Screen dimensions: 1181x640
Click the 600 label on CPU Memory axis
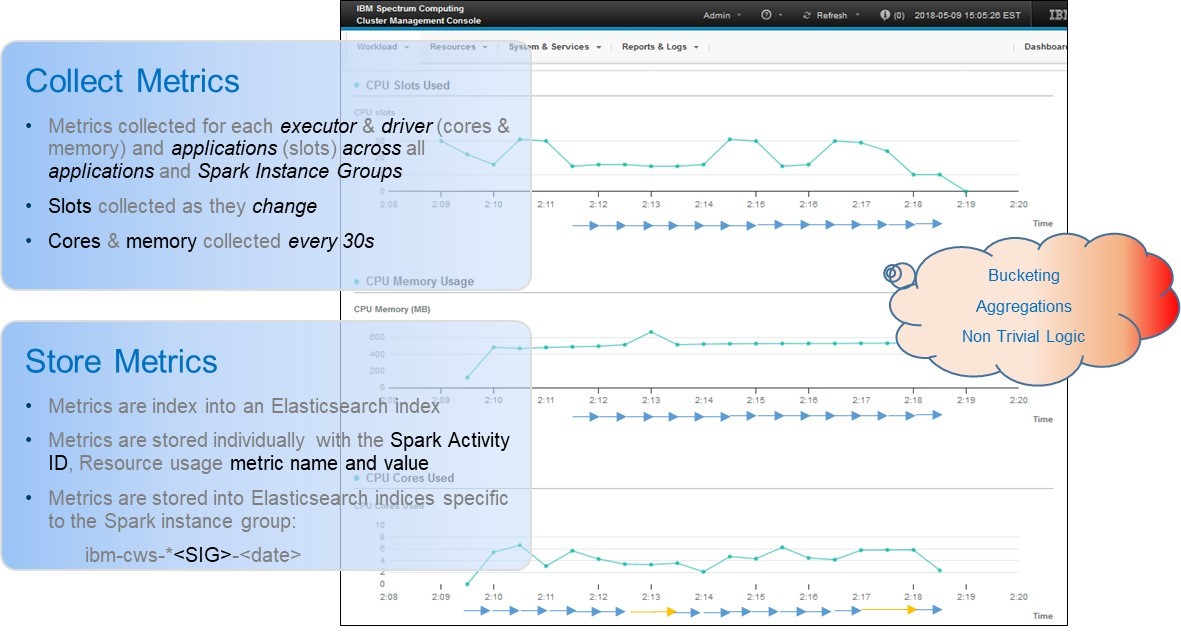(377, 337)
